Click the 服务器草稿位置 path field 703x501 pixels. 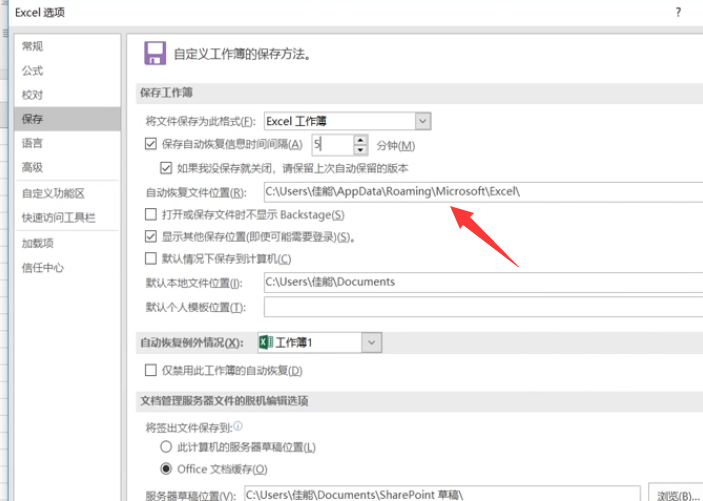[x=443, y=494]
